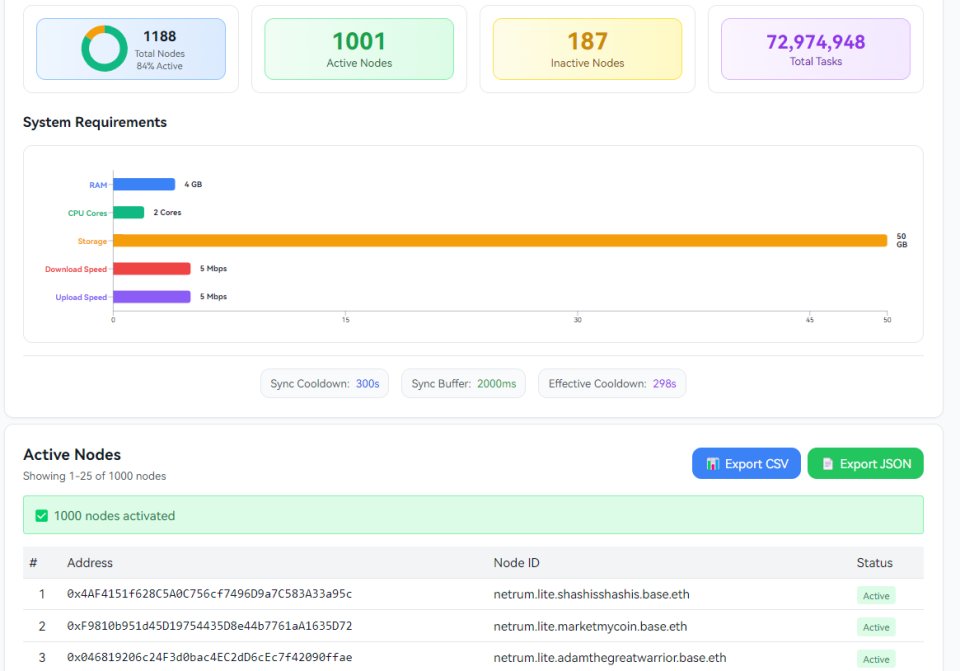Click the Inactive Nodes card showing 187
The image size is (960, 671).
[586, 48]
